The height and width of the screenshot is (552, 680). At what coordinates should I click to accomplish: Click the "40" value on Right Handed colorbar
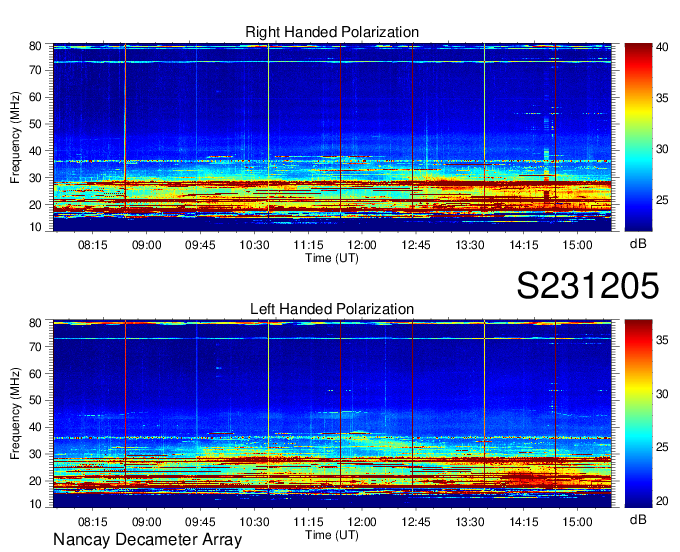pyautogui.click(x=662, y=47)
